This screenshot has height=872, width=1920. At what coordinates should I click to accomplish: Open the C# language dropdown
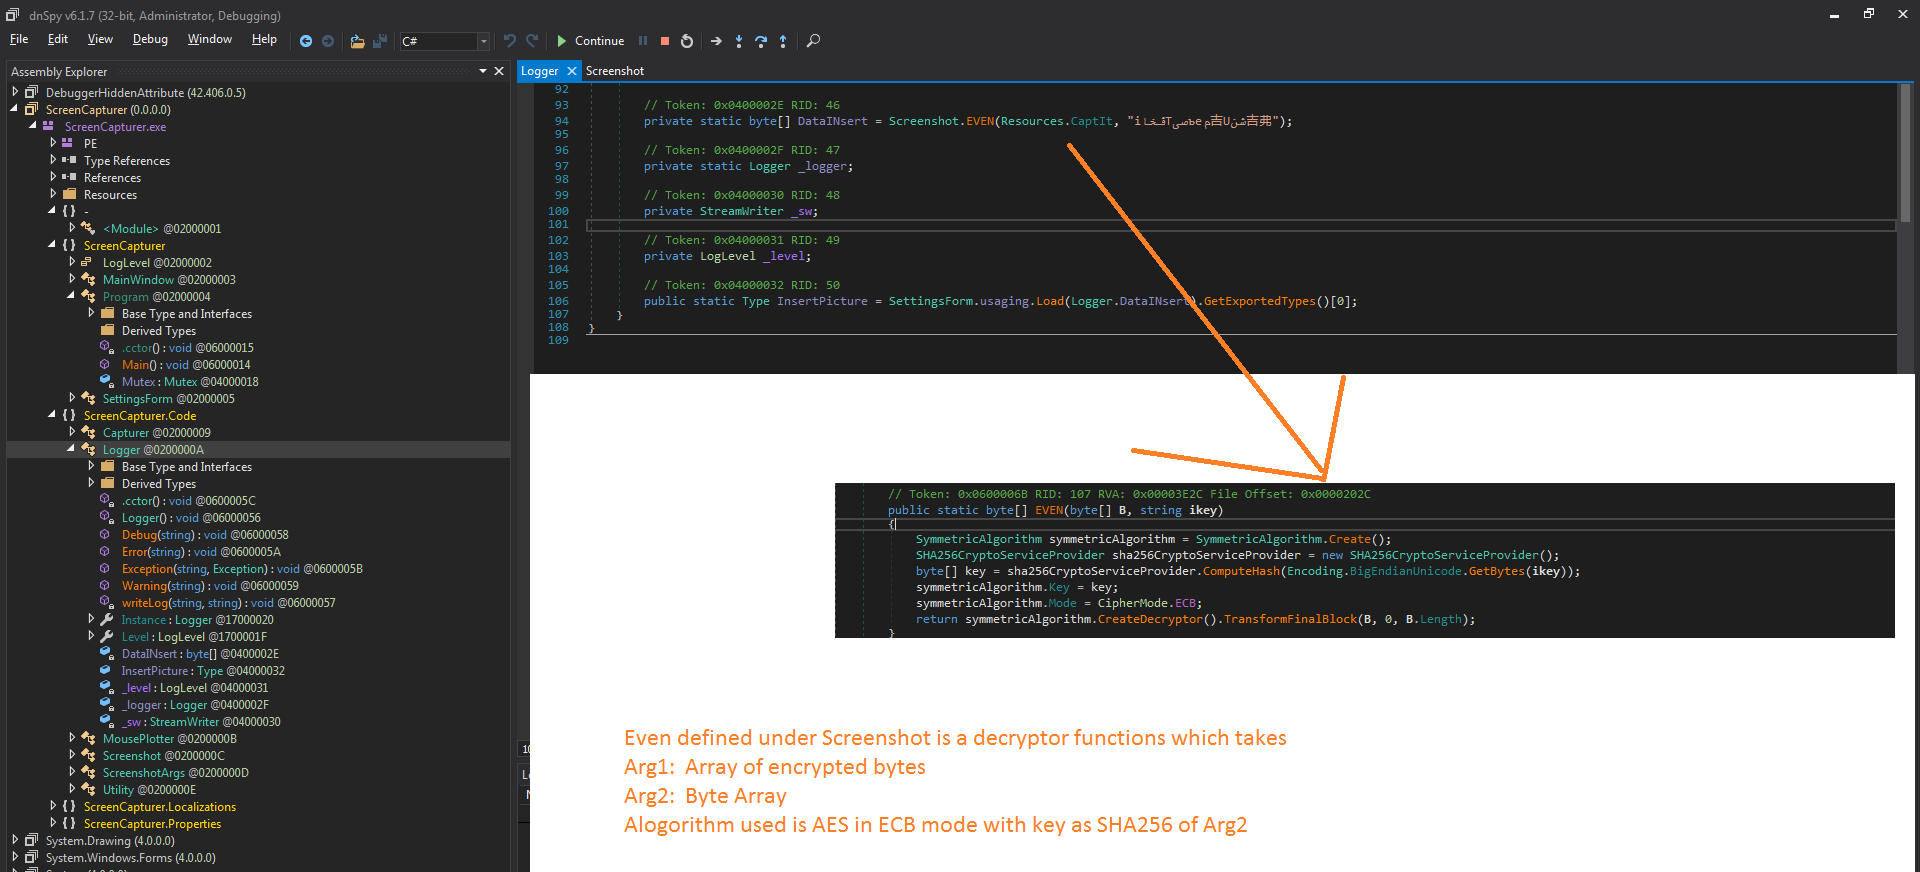[483, 41]
